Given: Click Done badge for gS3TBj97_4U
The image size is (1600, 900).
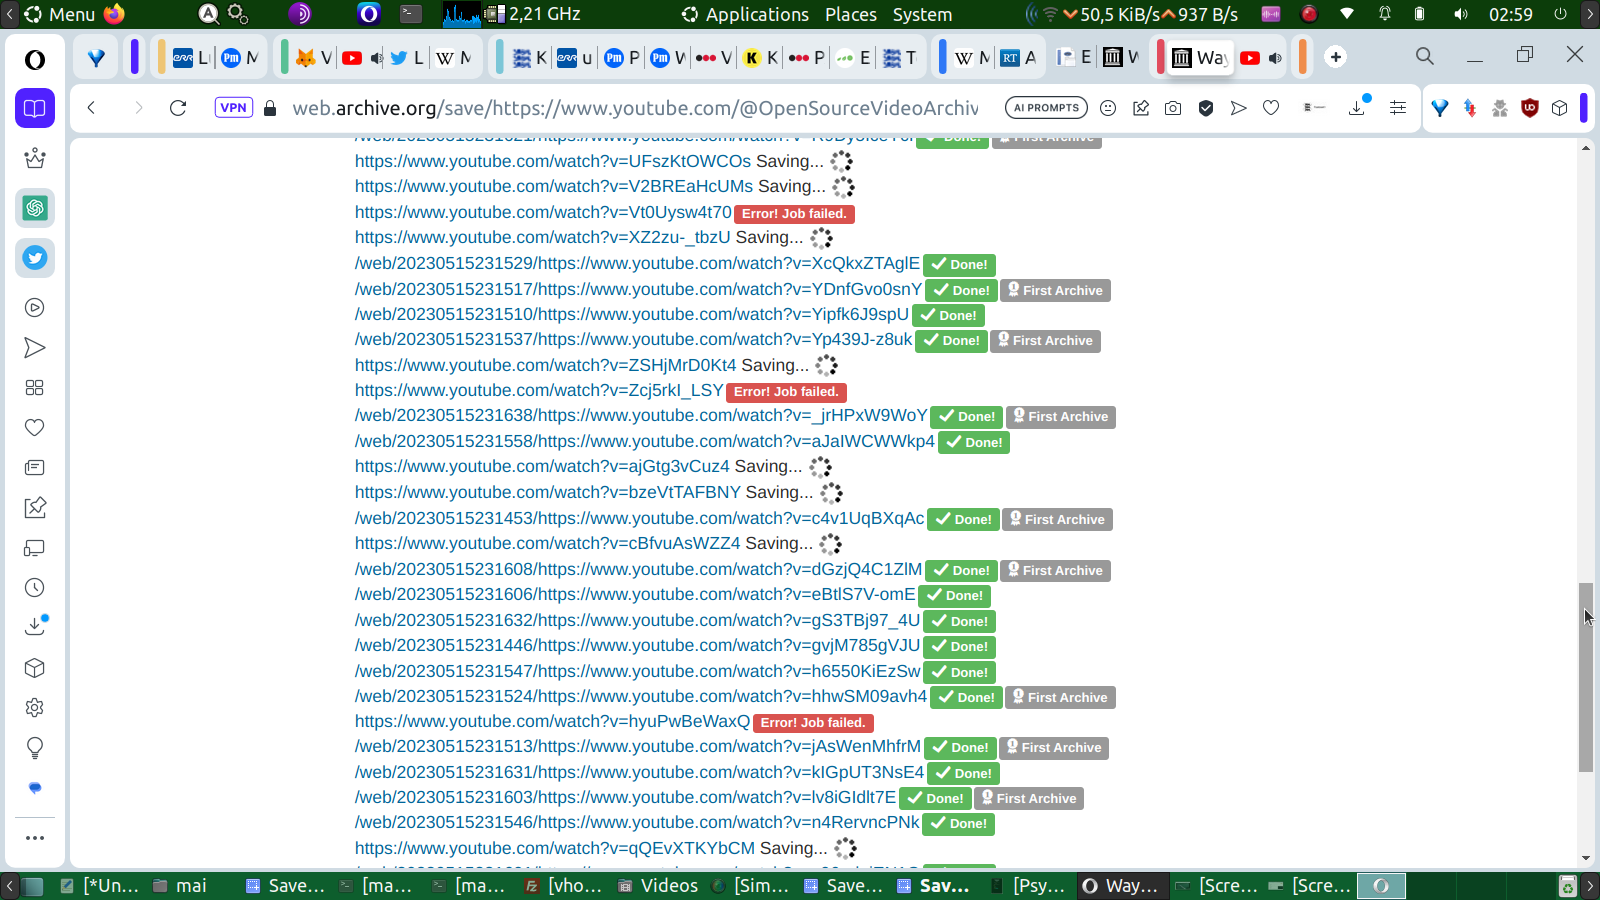Looking at the screenshot, I should (x=960, y=621).
